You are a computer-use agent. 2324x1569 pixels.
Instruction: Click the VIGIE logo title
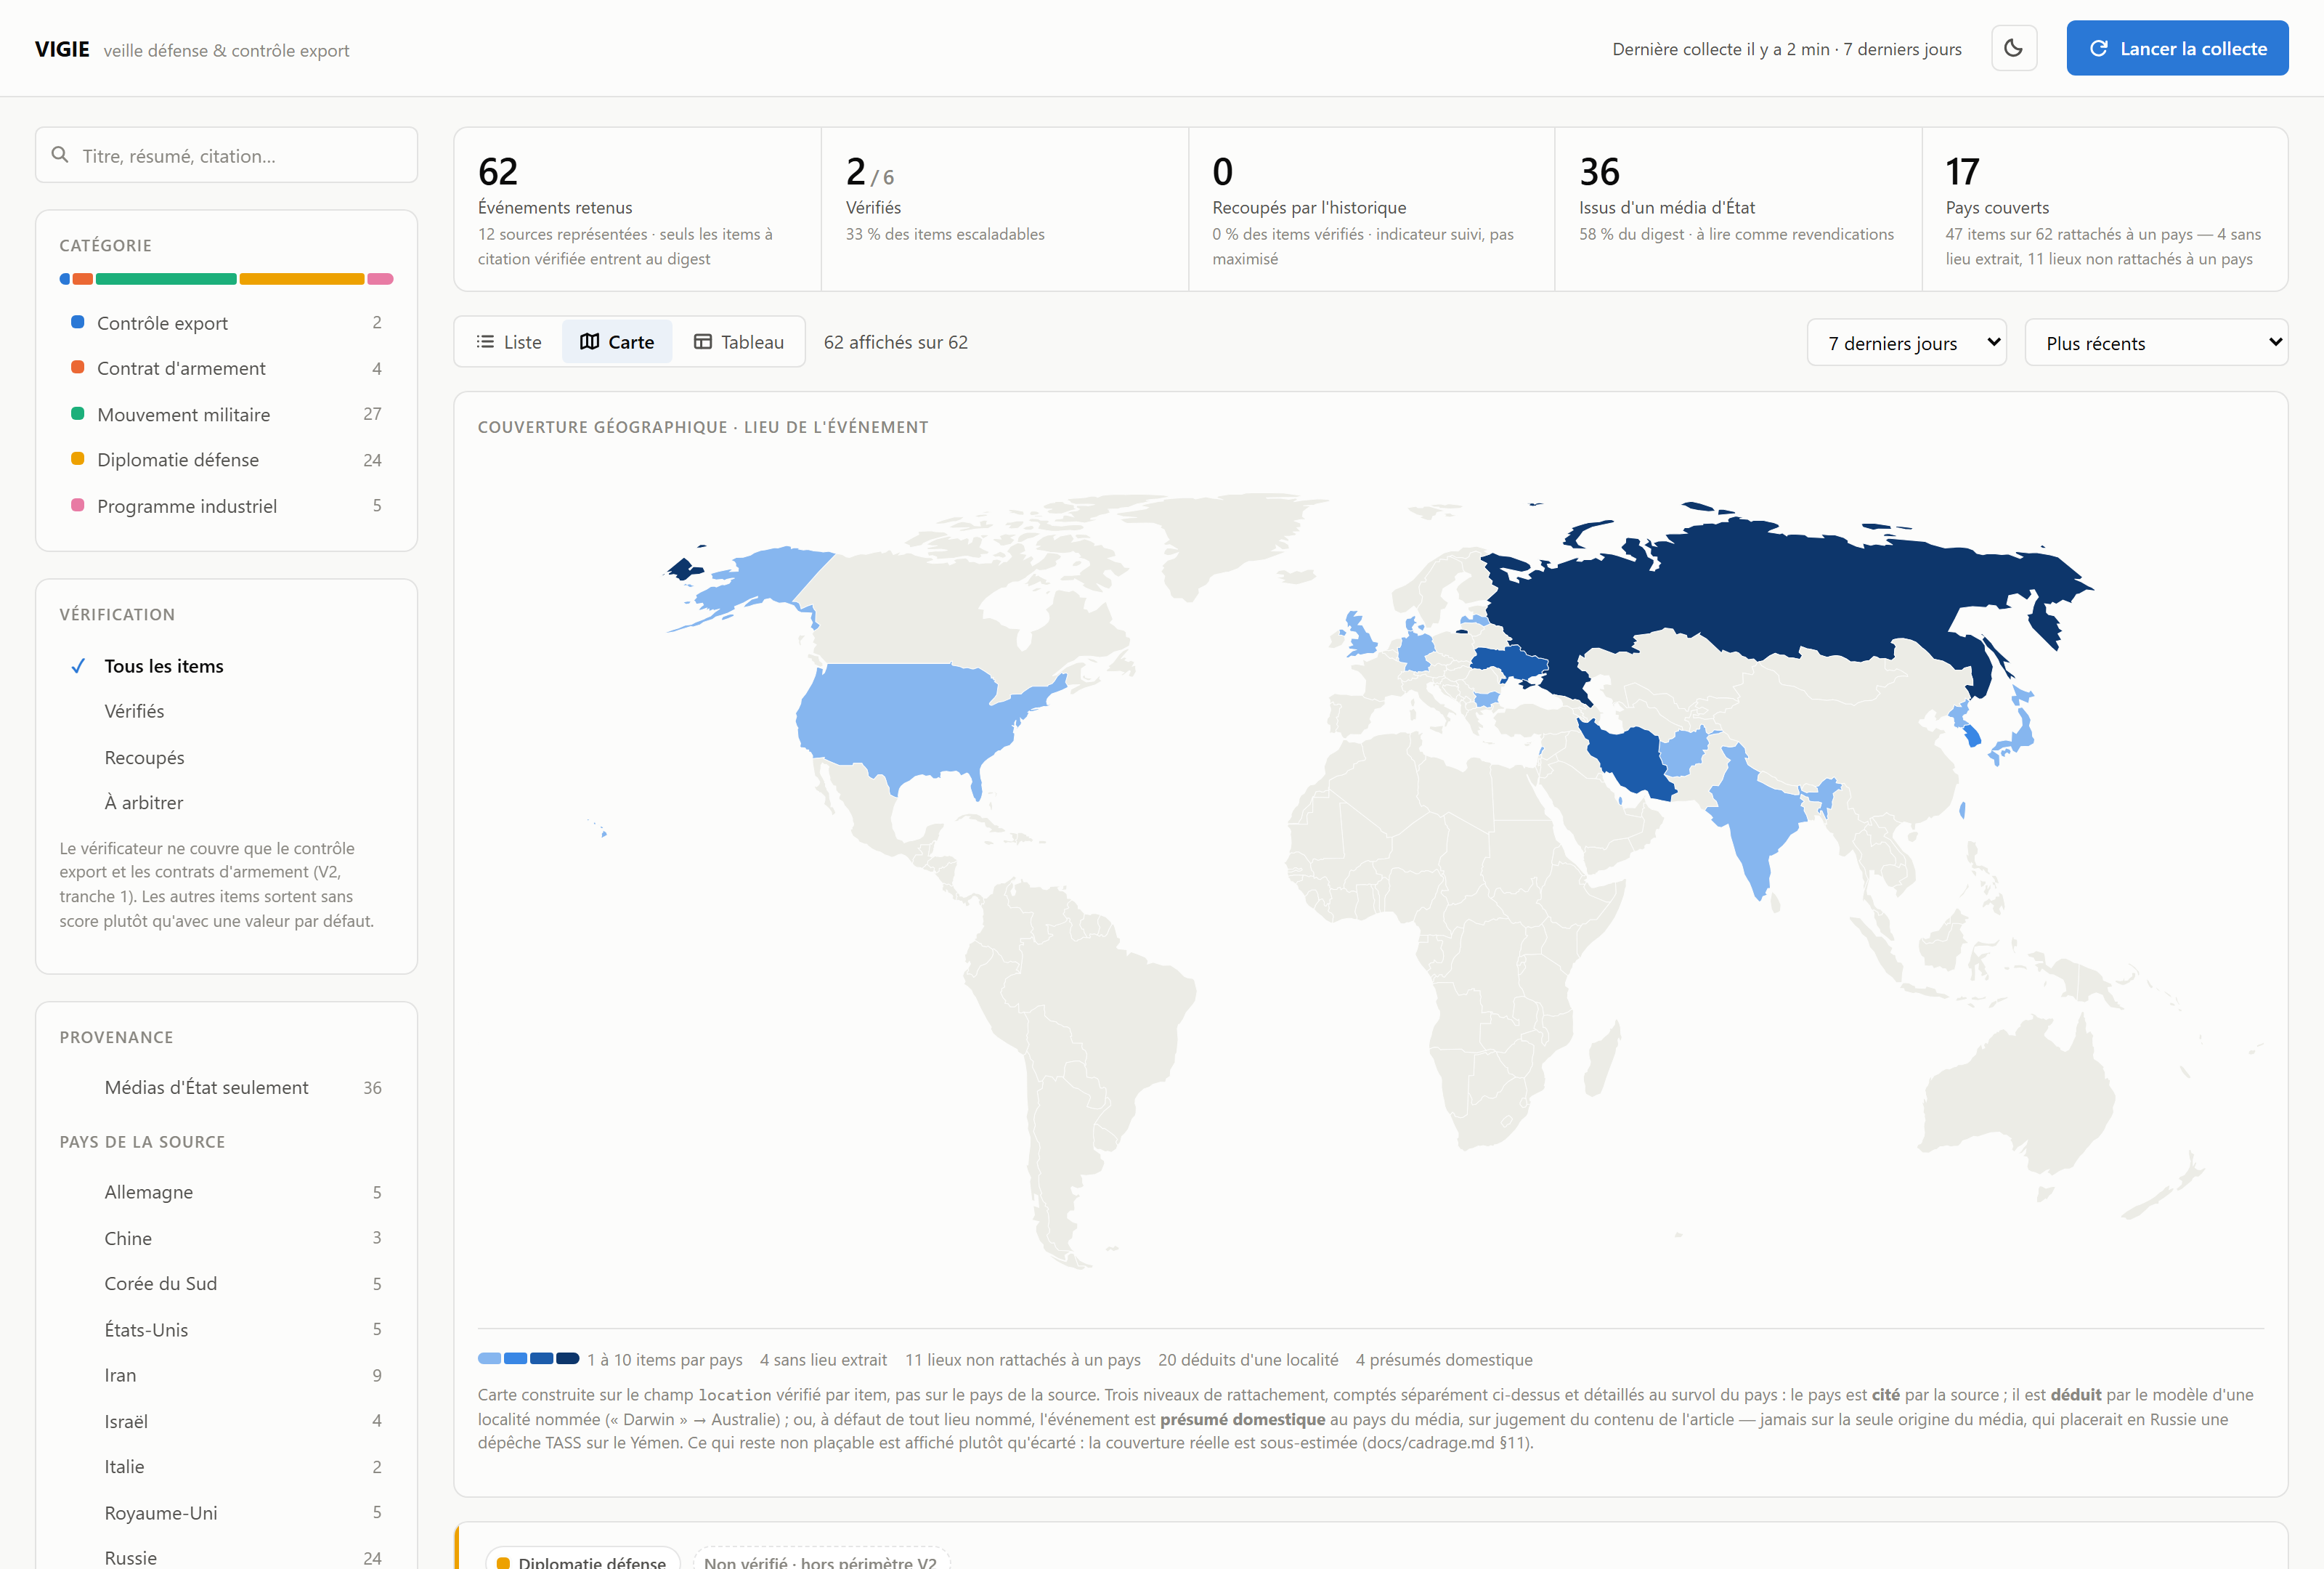tap(62, 49)
